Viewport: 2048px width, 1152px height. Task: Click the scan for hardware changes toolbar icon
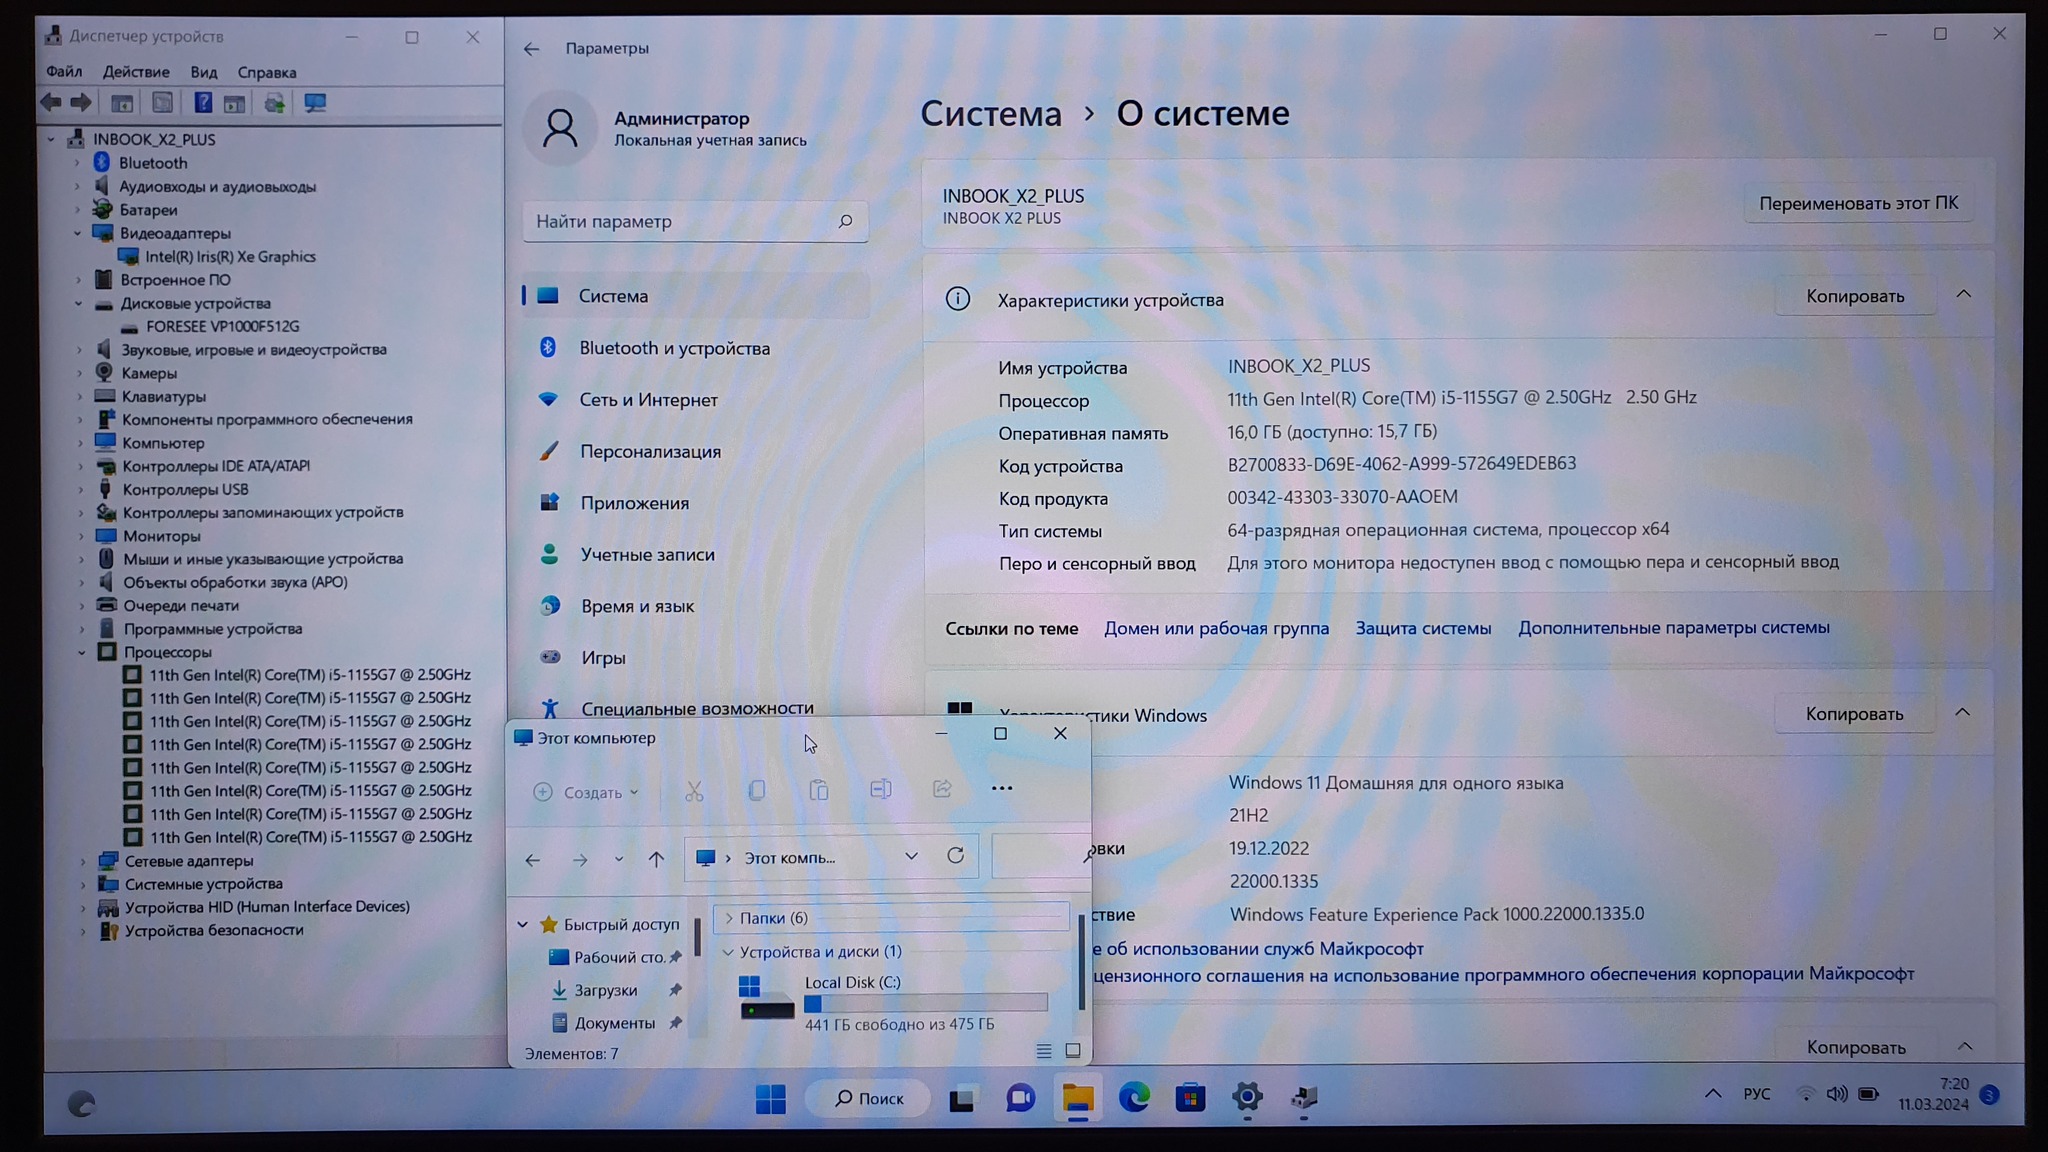(315, 103)
